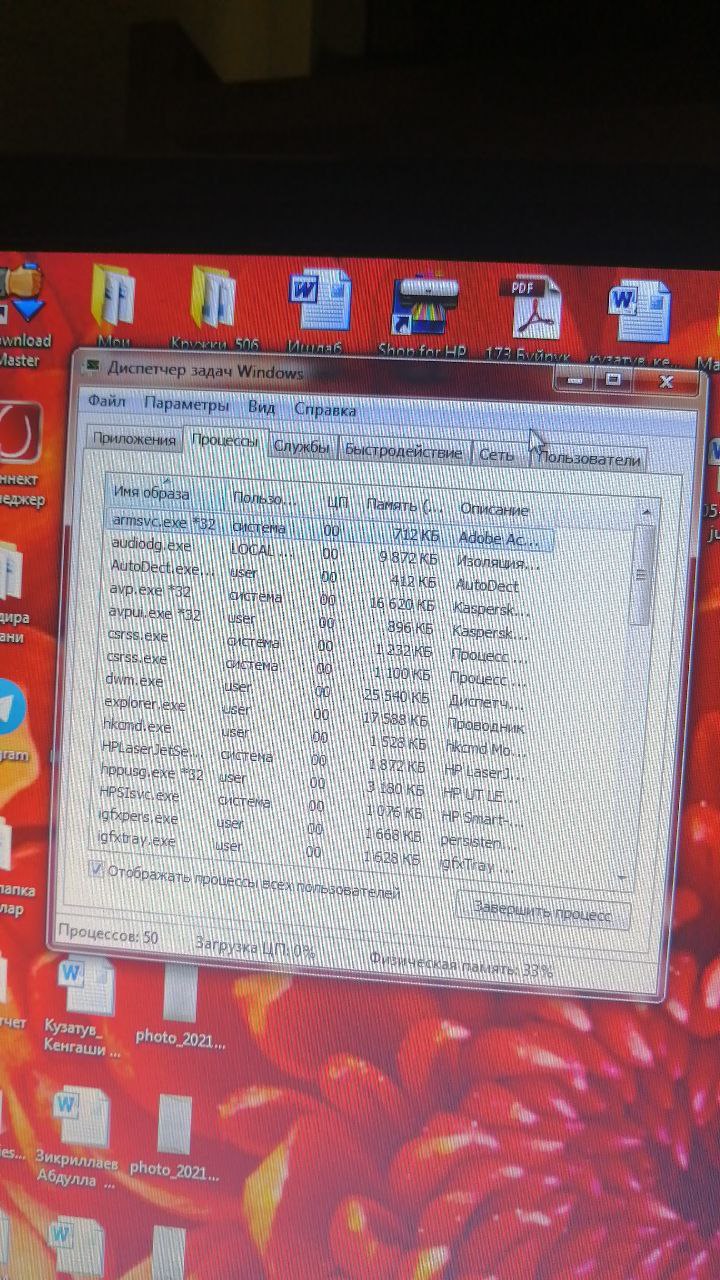
Task: Sort by the Пользо... column header
Action: (265, 498)
